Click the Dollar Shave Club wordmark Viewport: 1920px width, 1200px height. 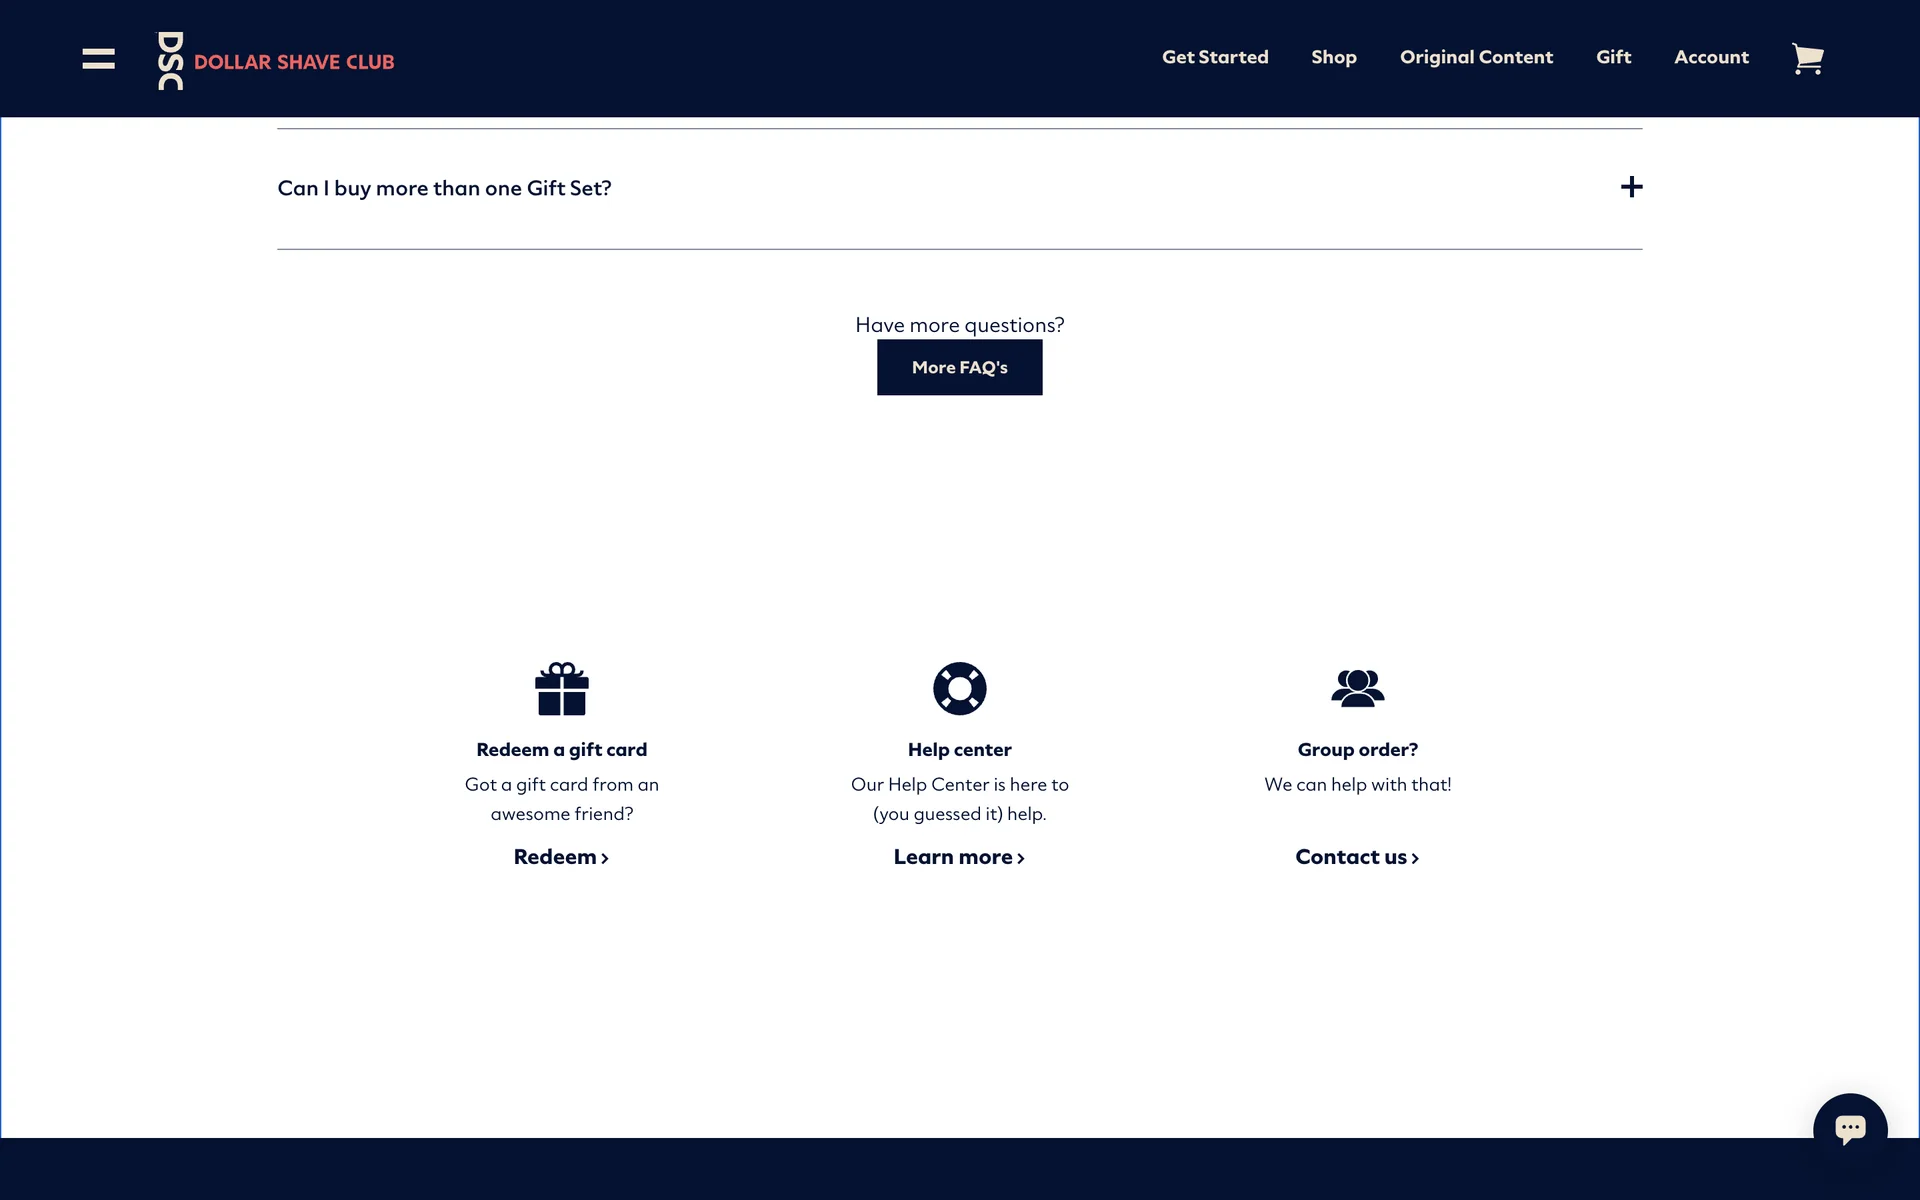pyautogui.click(x=294, y=62)
